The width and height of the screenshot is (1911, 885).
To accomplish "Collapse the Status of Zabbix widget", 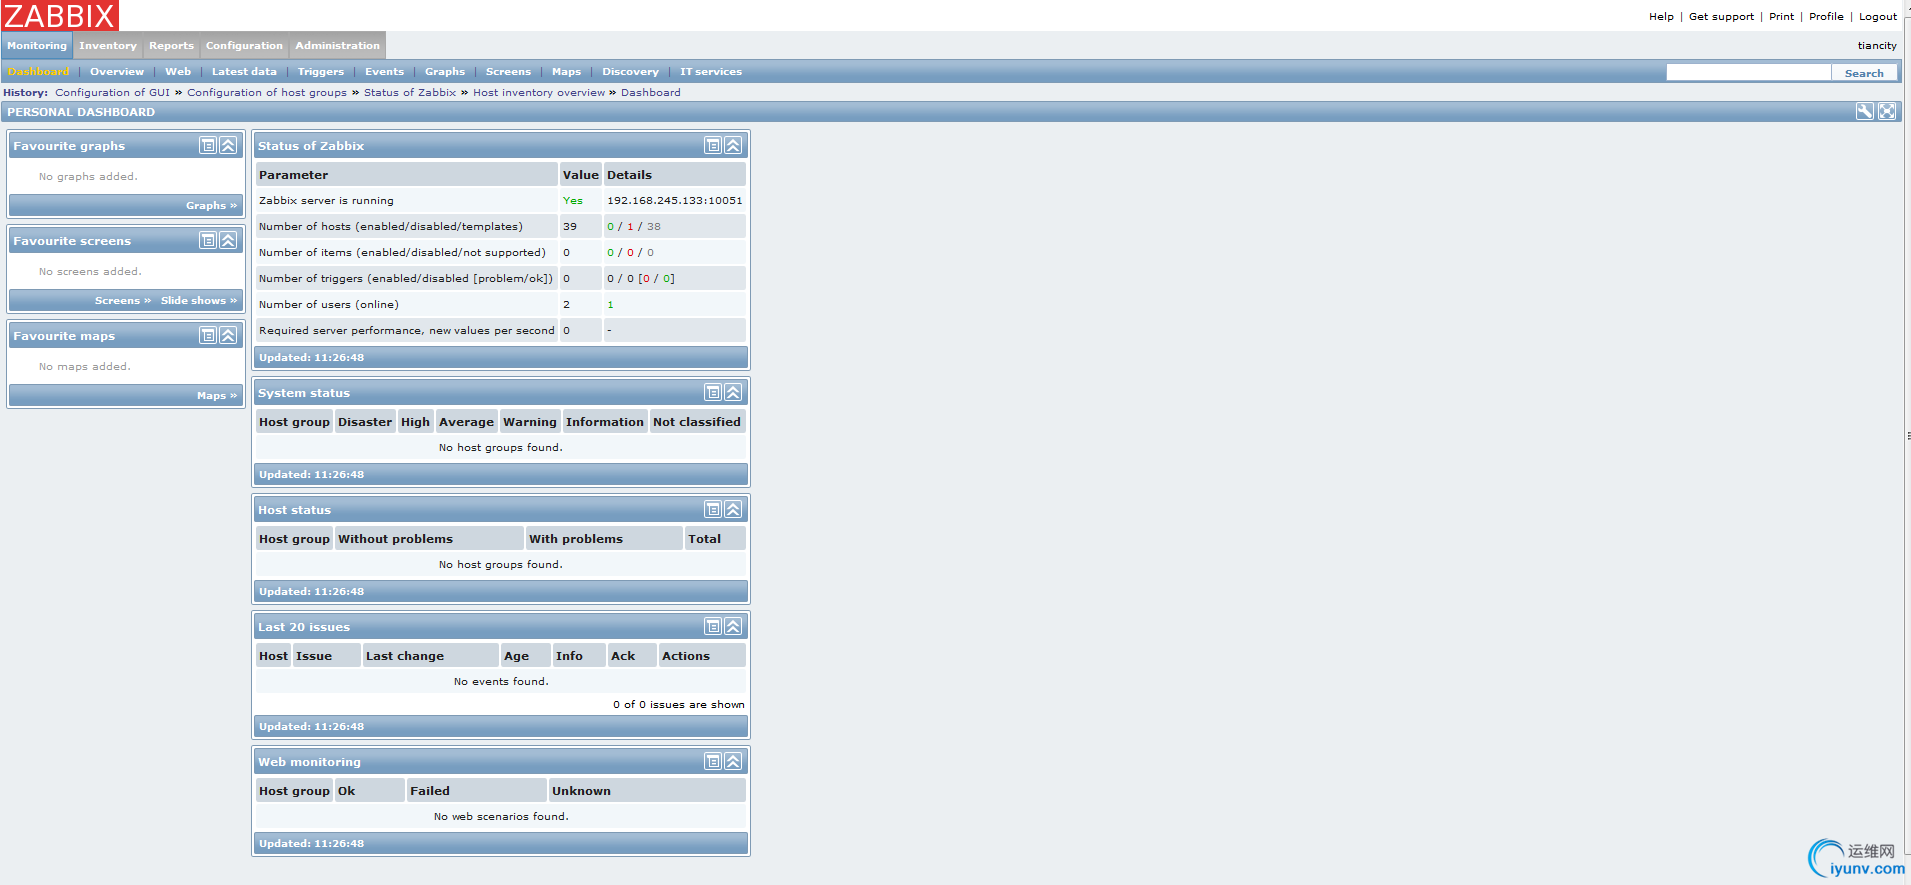I will coord(734,146).
